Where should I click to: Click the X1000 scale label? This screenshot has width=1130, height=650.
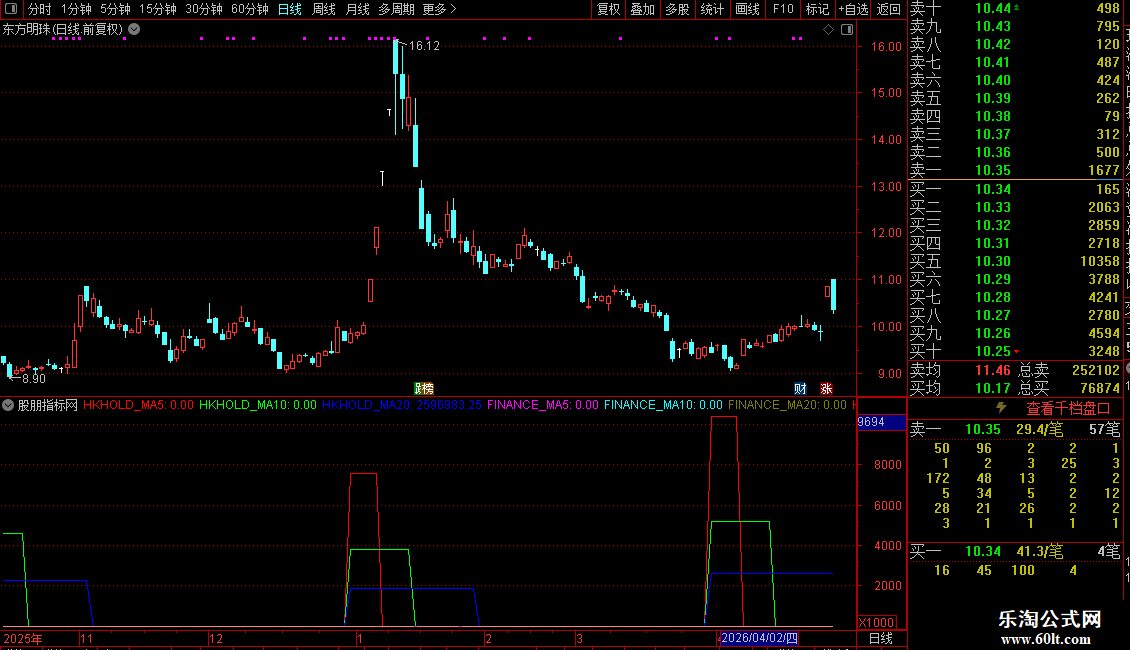pos(876,623)
